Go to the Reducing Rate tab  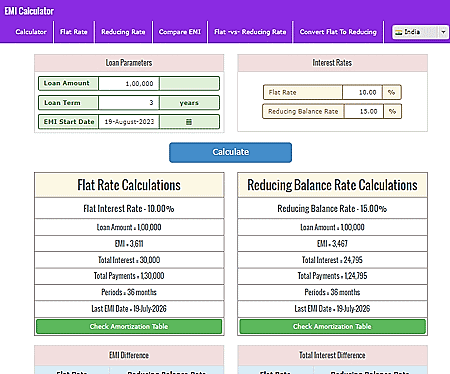pyautogui.click(x=123, y=32)
